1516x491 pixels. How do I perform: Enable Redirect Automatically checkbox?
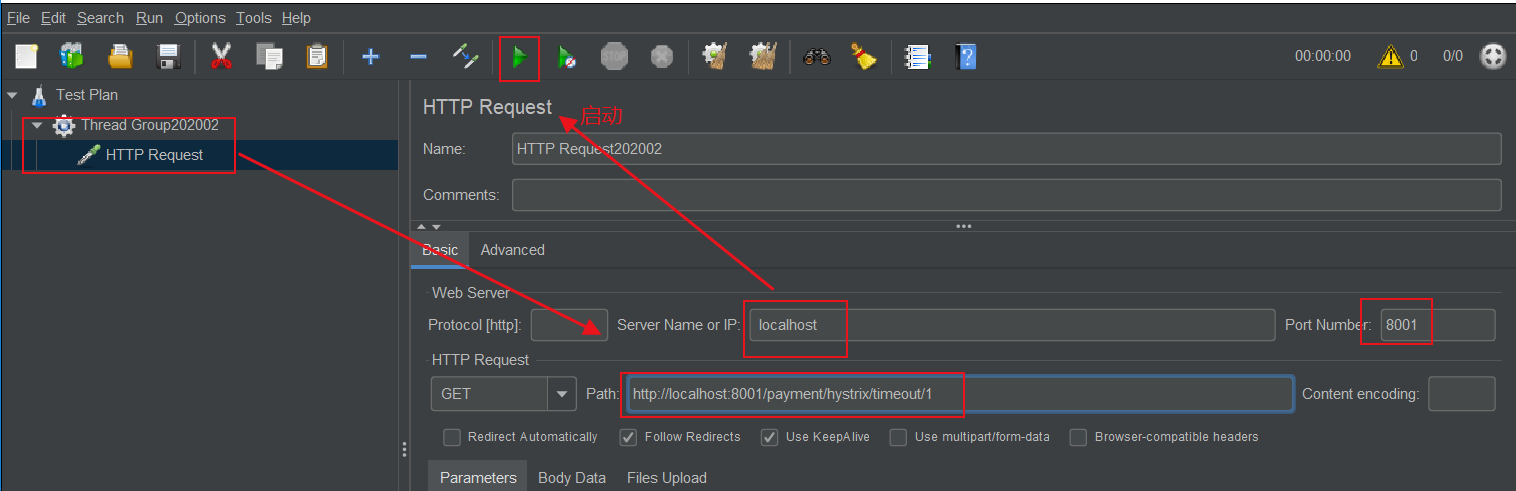[452, 437]
